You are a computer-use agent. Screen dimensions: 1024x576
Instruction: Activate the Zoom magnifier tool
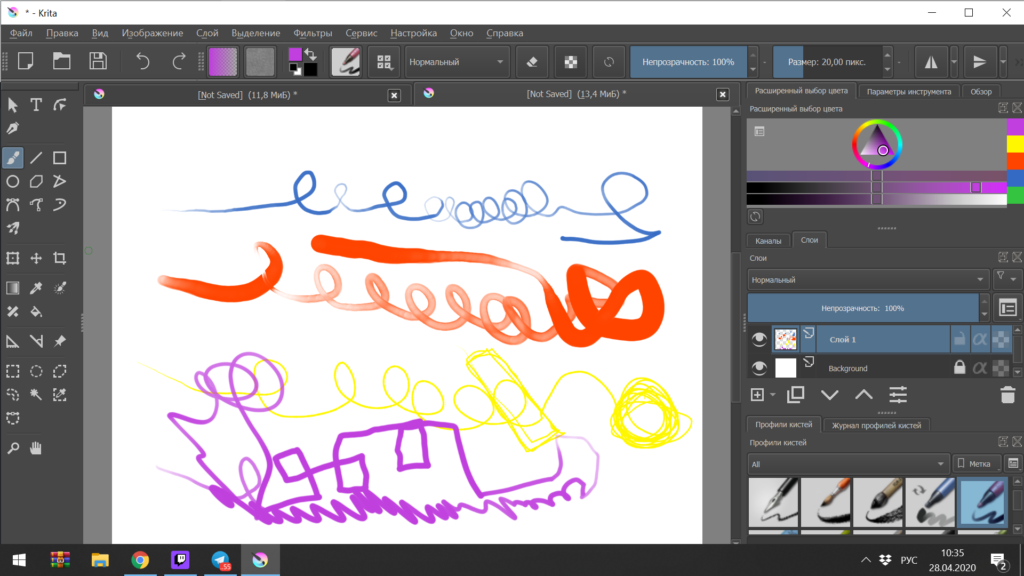[x=13, y=448]
